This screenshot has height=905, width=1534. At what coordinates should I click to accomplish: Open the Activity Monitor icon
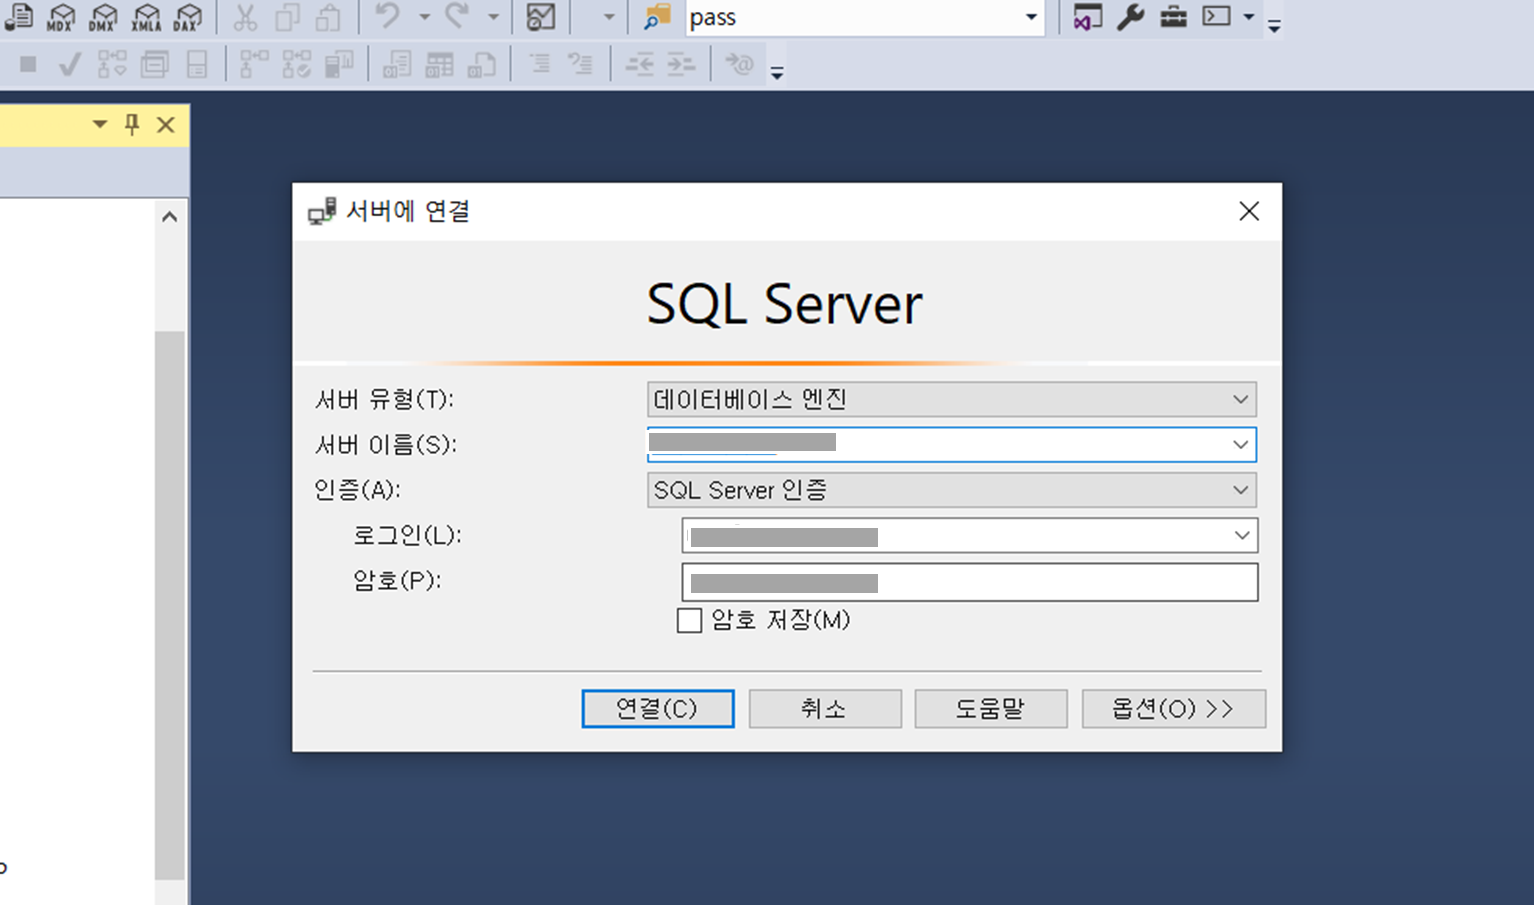coord(541,17)
